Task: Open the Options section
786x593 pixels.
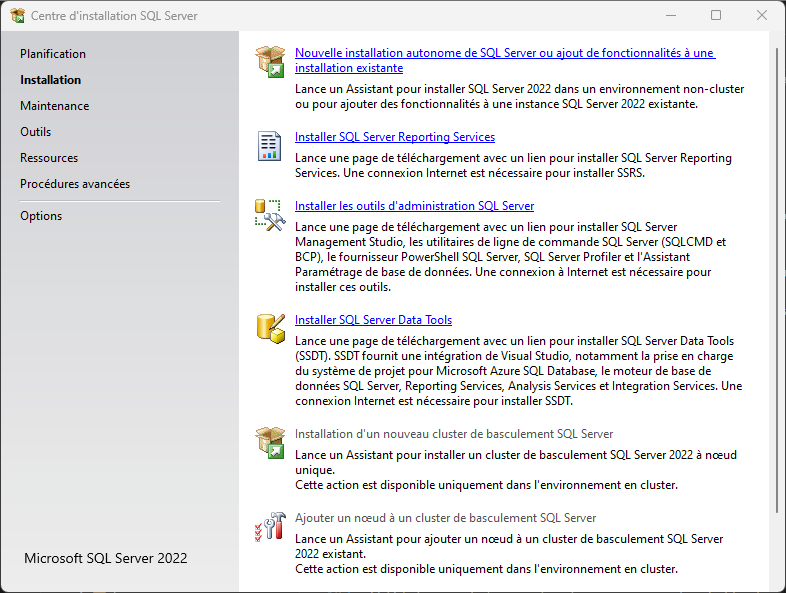Action: tap(41, 216)
